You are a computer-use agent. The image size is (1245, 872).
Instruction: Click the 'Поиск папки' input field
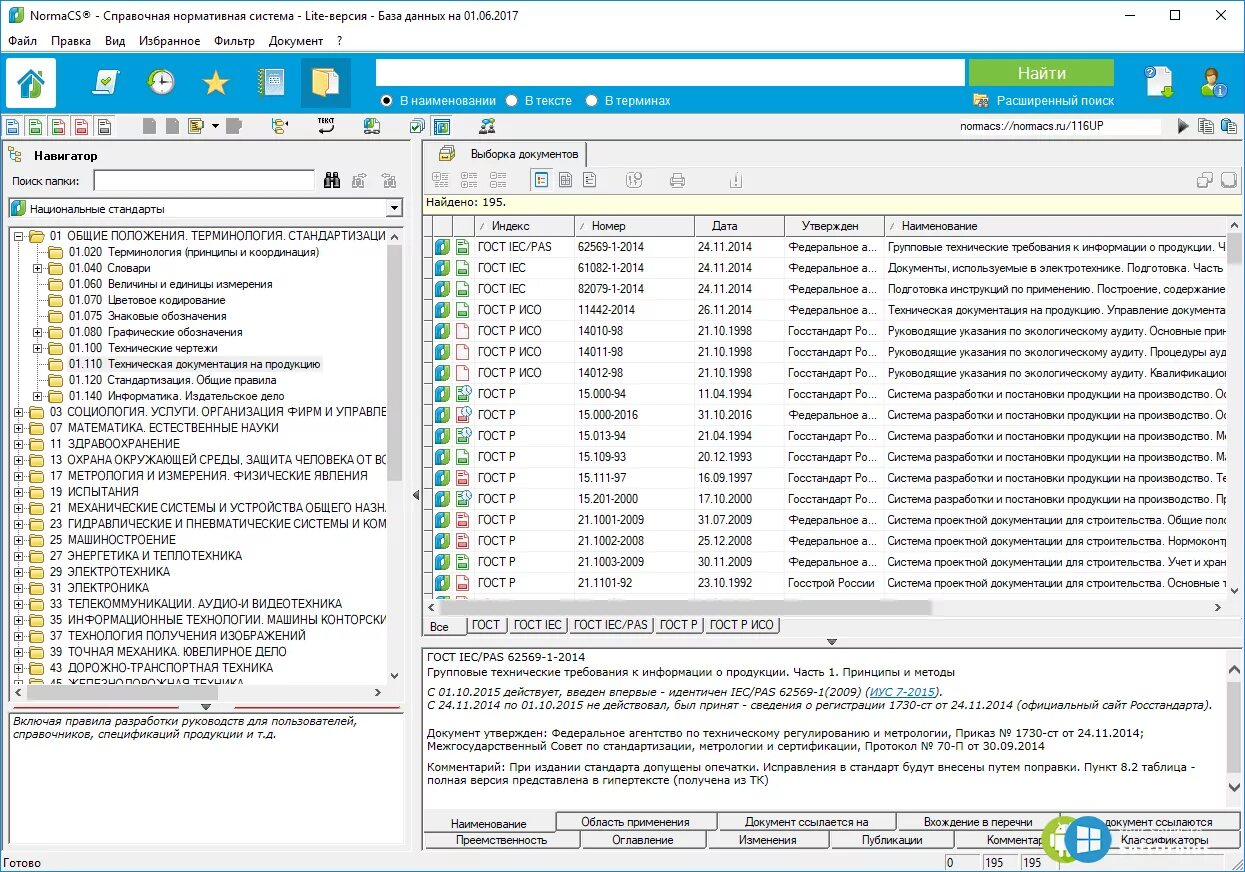[x=204, y=181]
